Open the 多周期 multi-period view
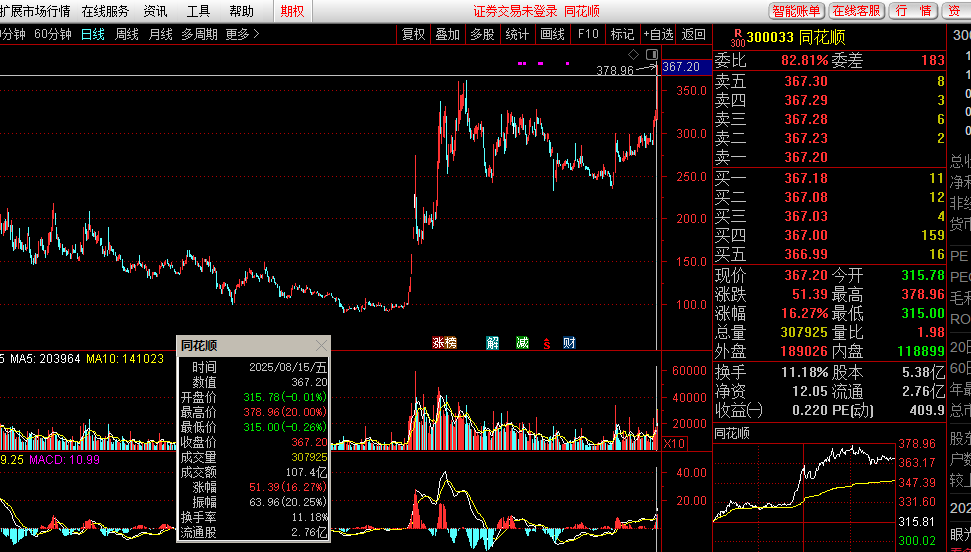Image resolution: width=971 pixels, height=552 pixels. 199,35
